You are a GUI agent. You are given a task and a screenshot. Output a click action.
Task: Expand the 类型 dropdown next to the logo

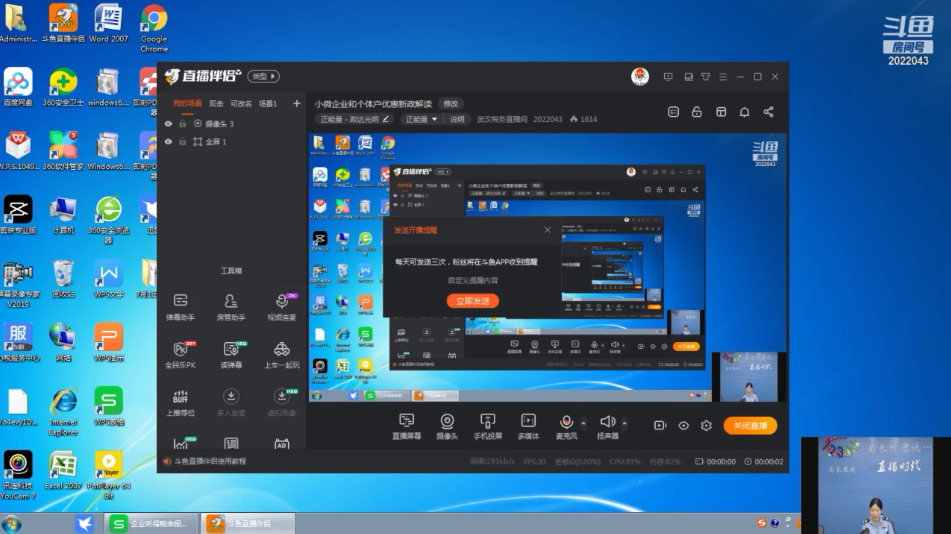point(264,76)
